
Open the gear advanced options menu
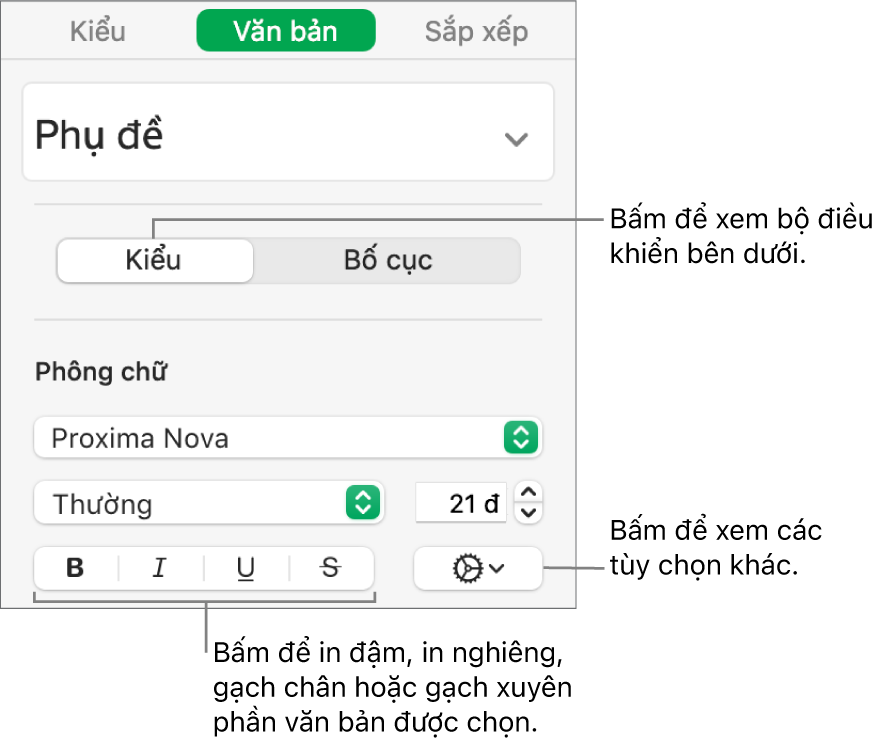click(478, 568)
